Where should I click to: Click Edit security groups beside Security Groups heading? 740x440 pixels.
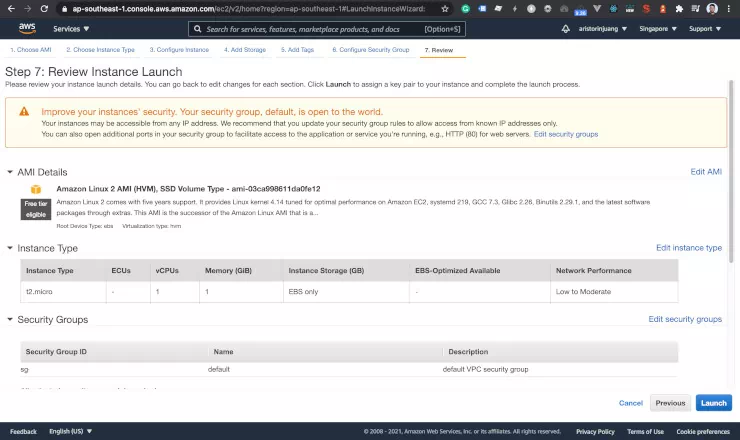[685, 319]
